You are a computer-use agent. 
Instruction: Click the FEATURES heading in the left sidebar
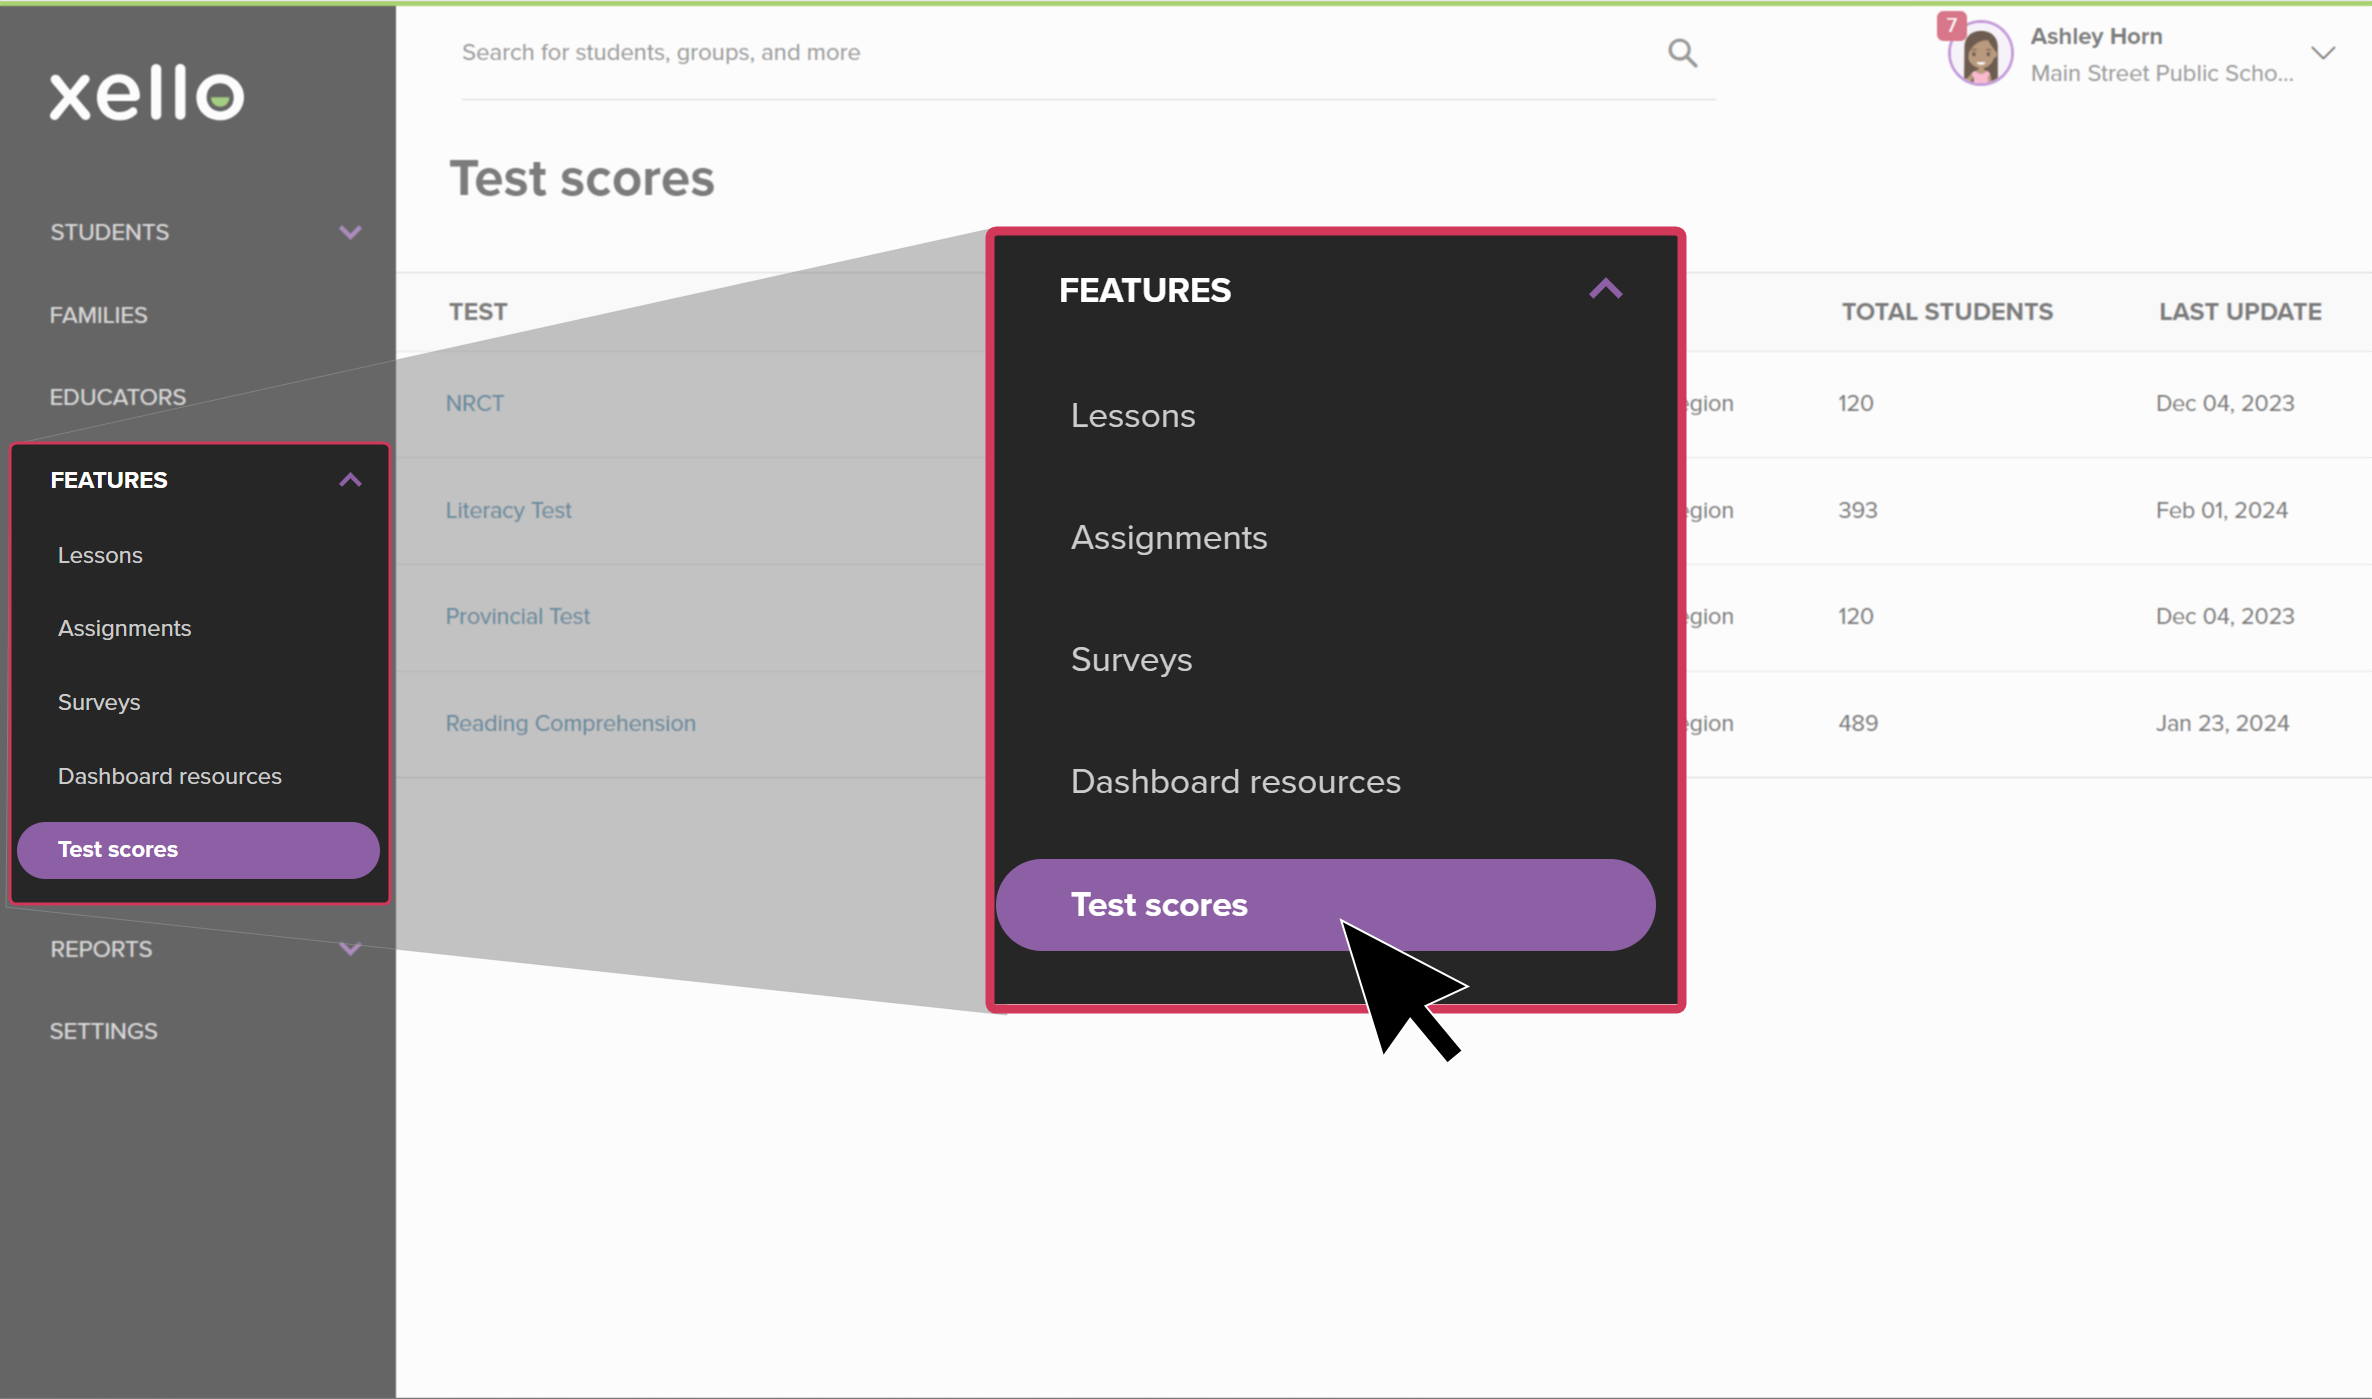point(109,480)
